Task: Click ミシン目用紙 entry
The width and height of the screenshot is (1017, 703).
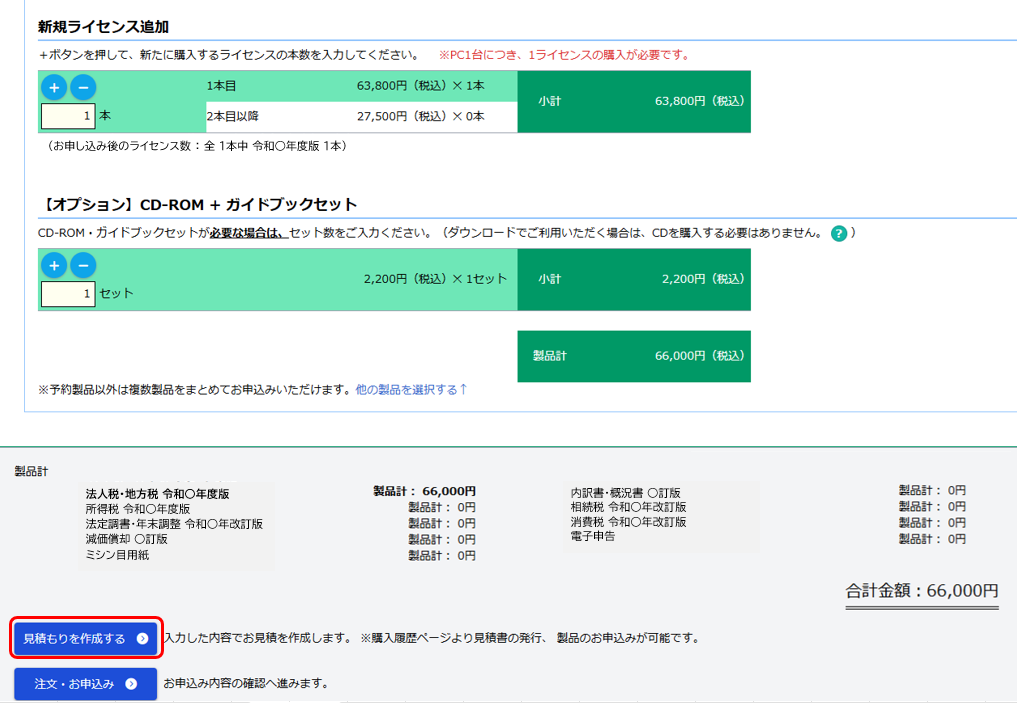Action: tap(117, 555)
